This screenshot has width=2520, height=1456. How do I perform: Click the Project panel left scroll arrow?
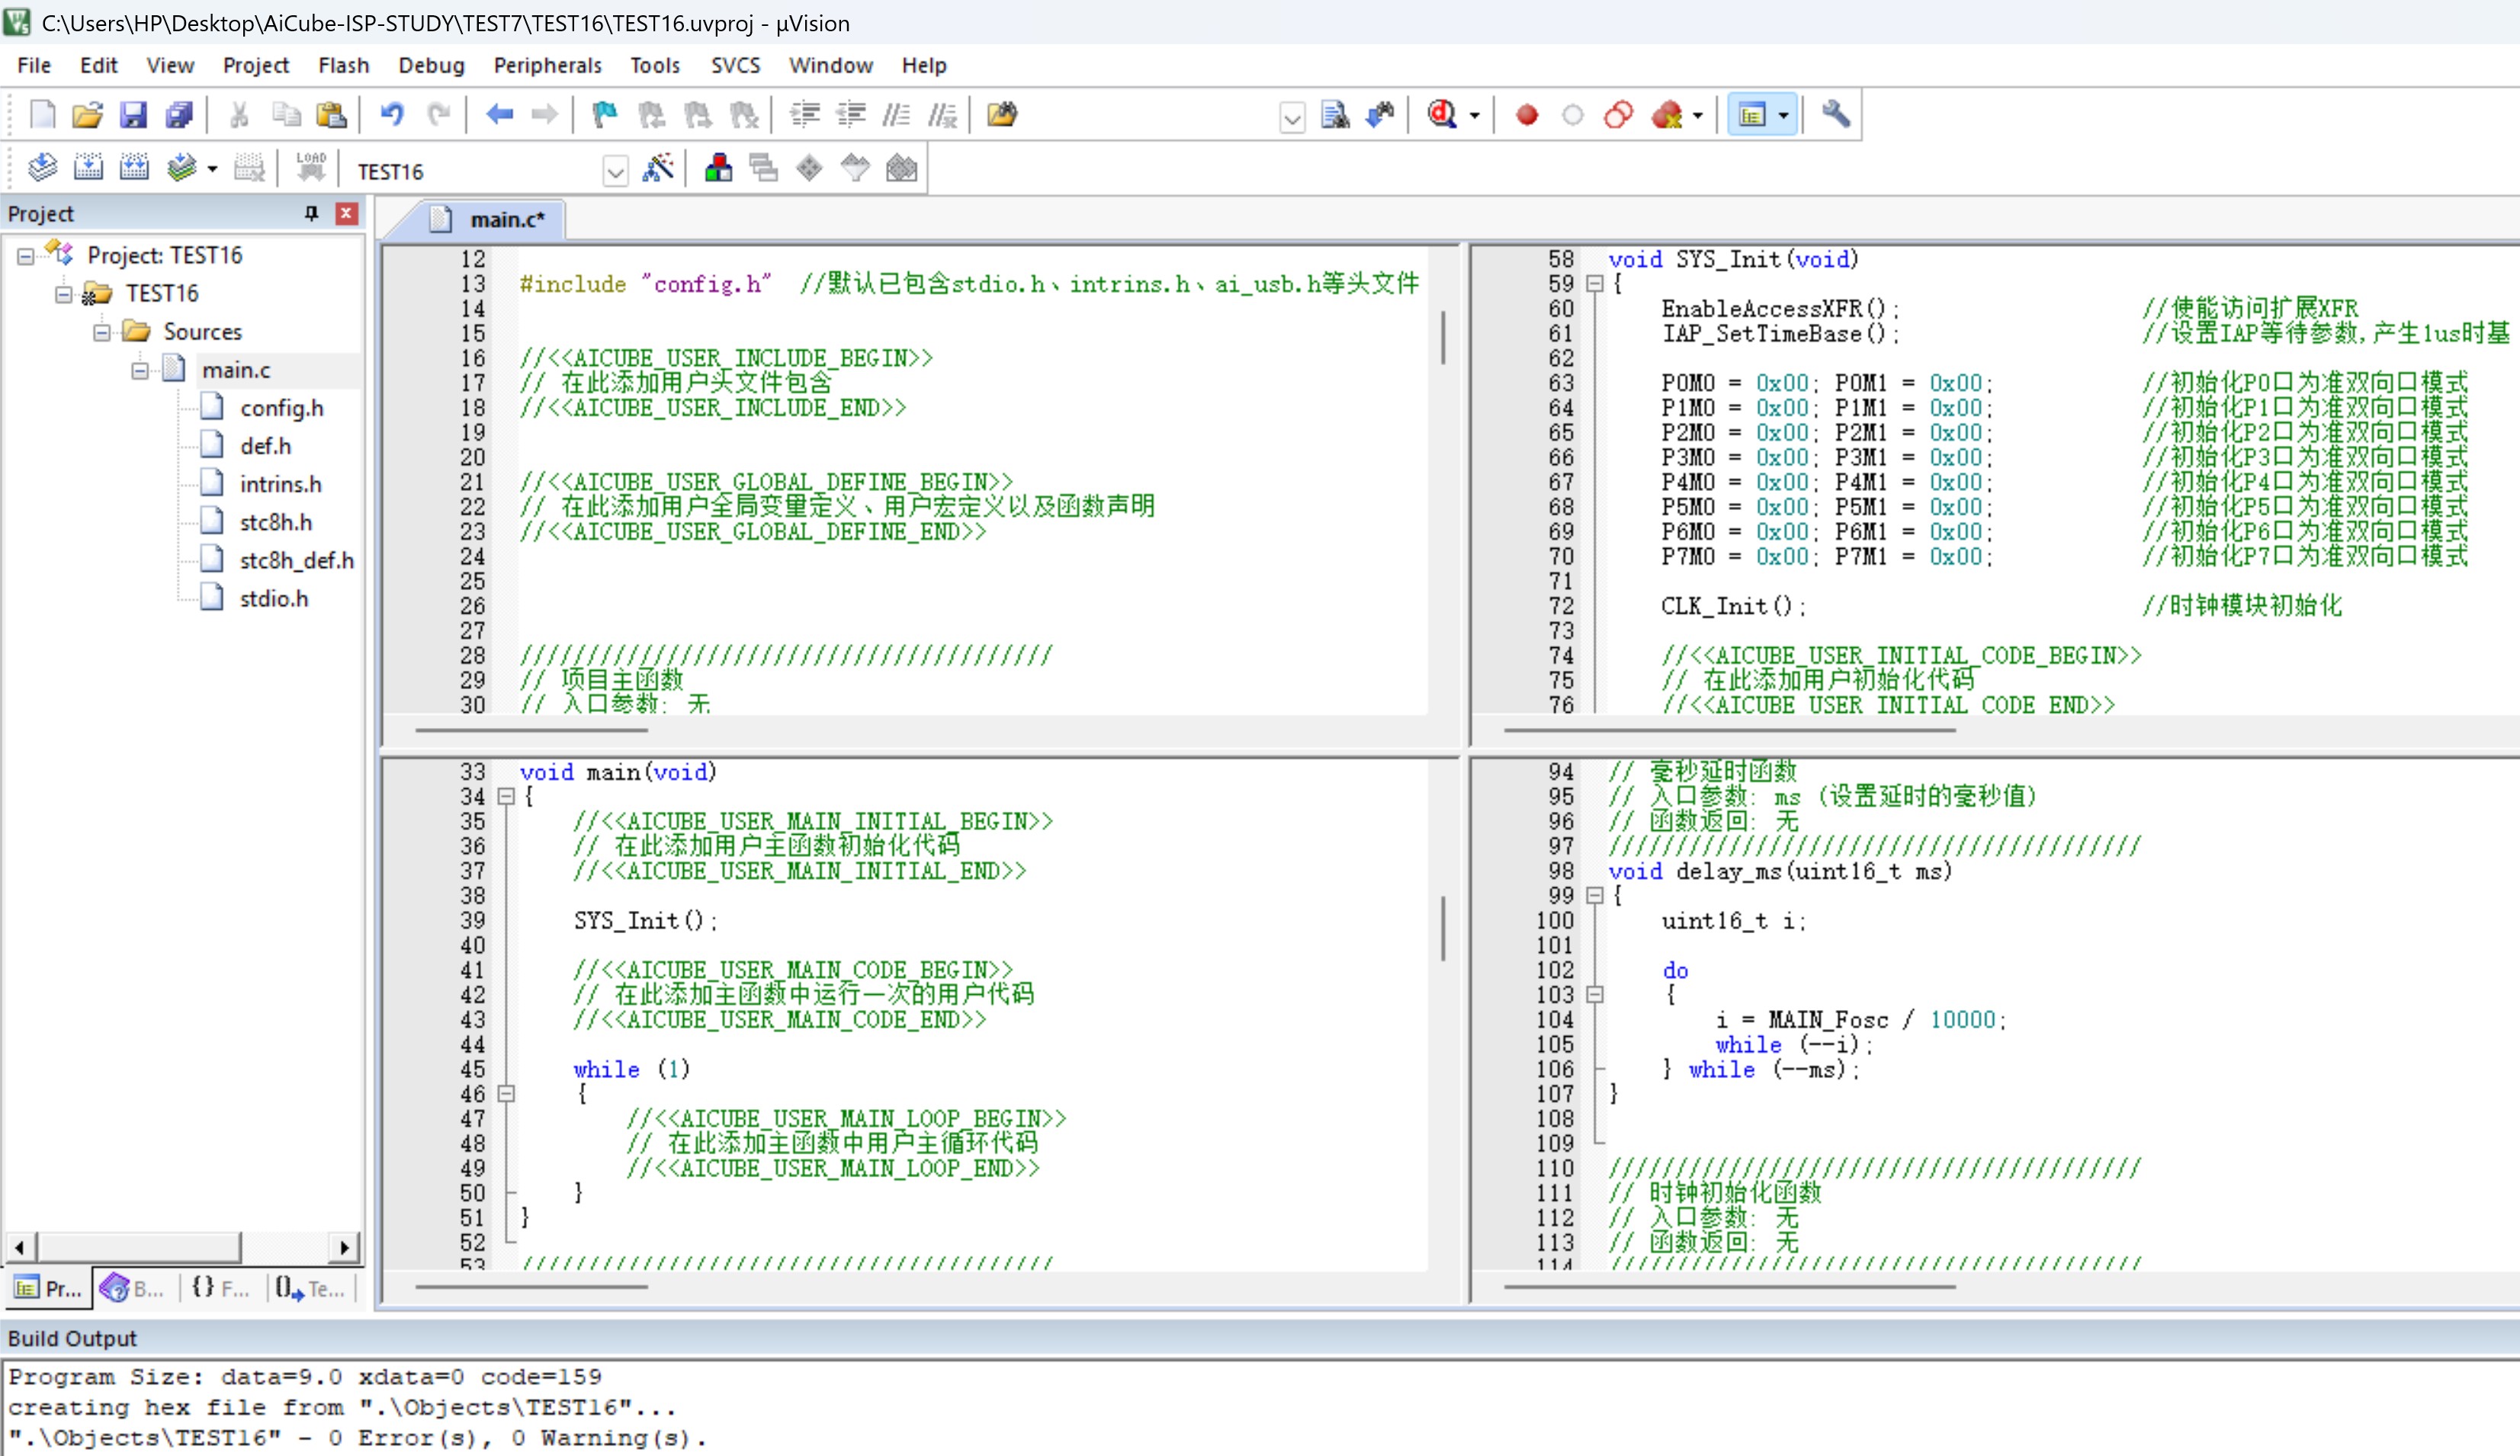pyautogui.click(x=20, y=1248)
